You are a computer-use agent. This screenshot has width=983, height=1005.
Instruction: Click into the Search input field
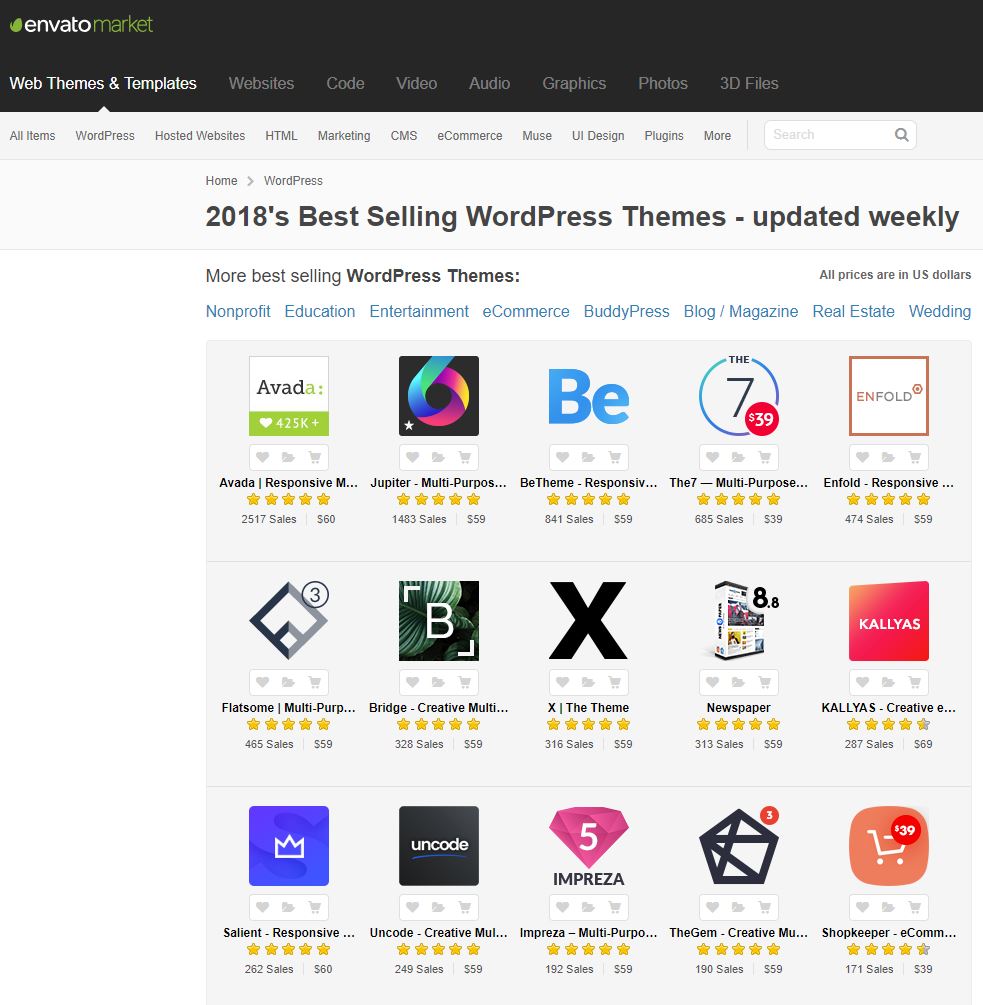click(x=825, y=135)
